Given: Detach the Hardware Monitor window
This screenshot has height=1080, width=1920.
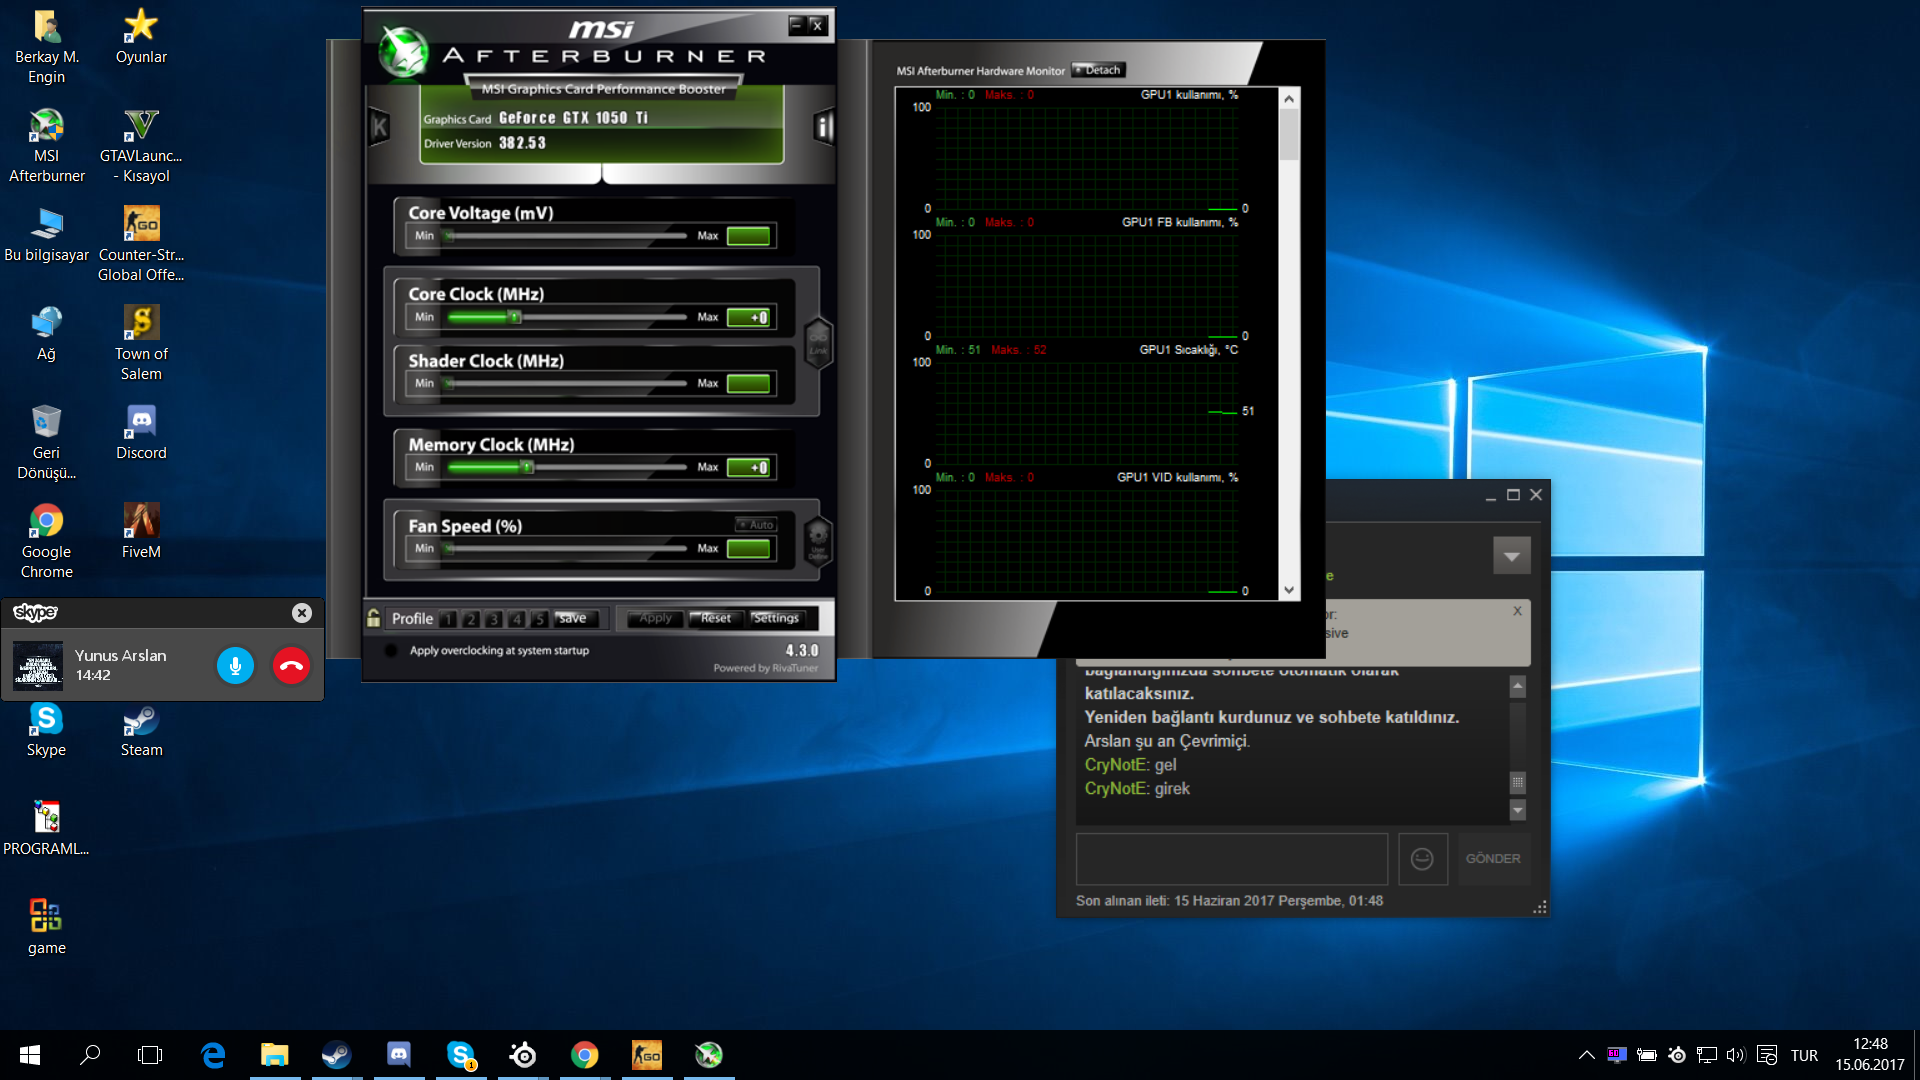Looking at the screenshot, I should tap(1098, 70).
